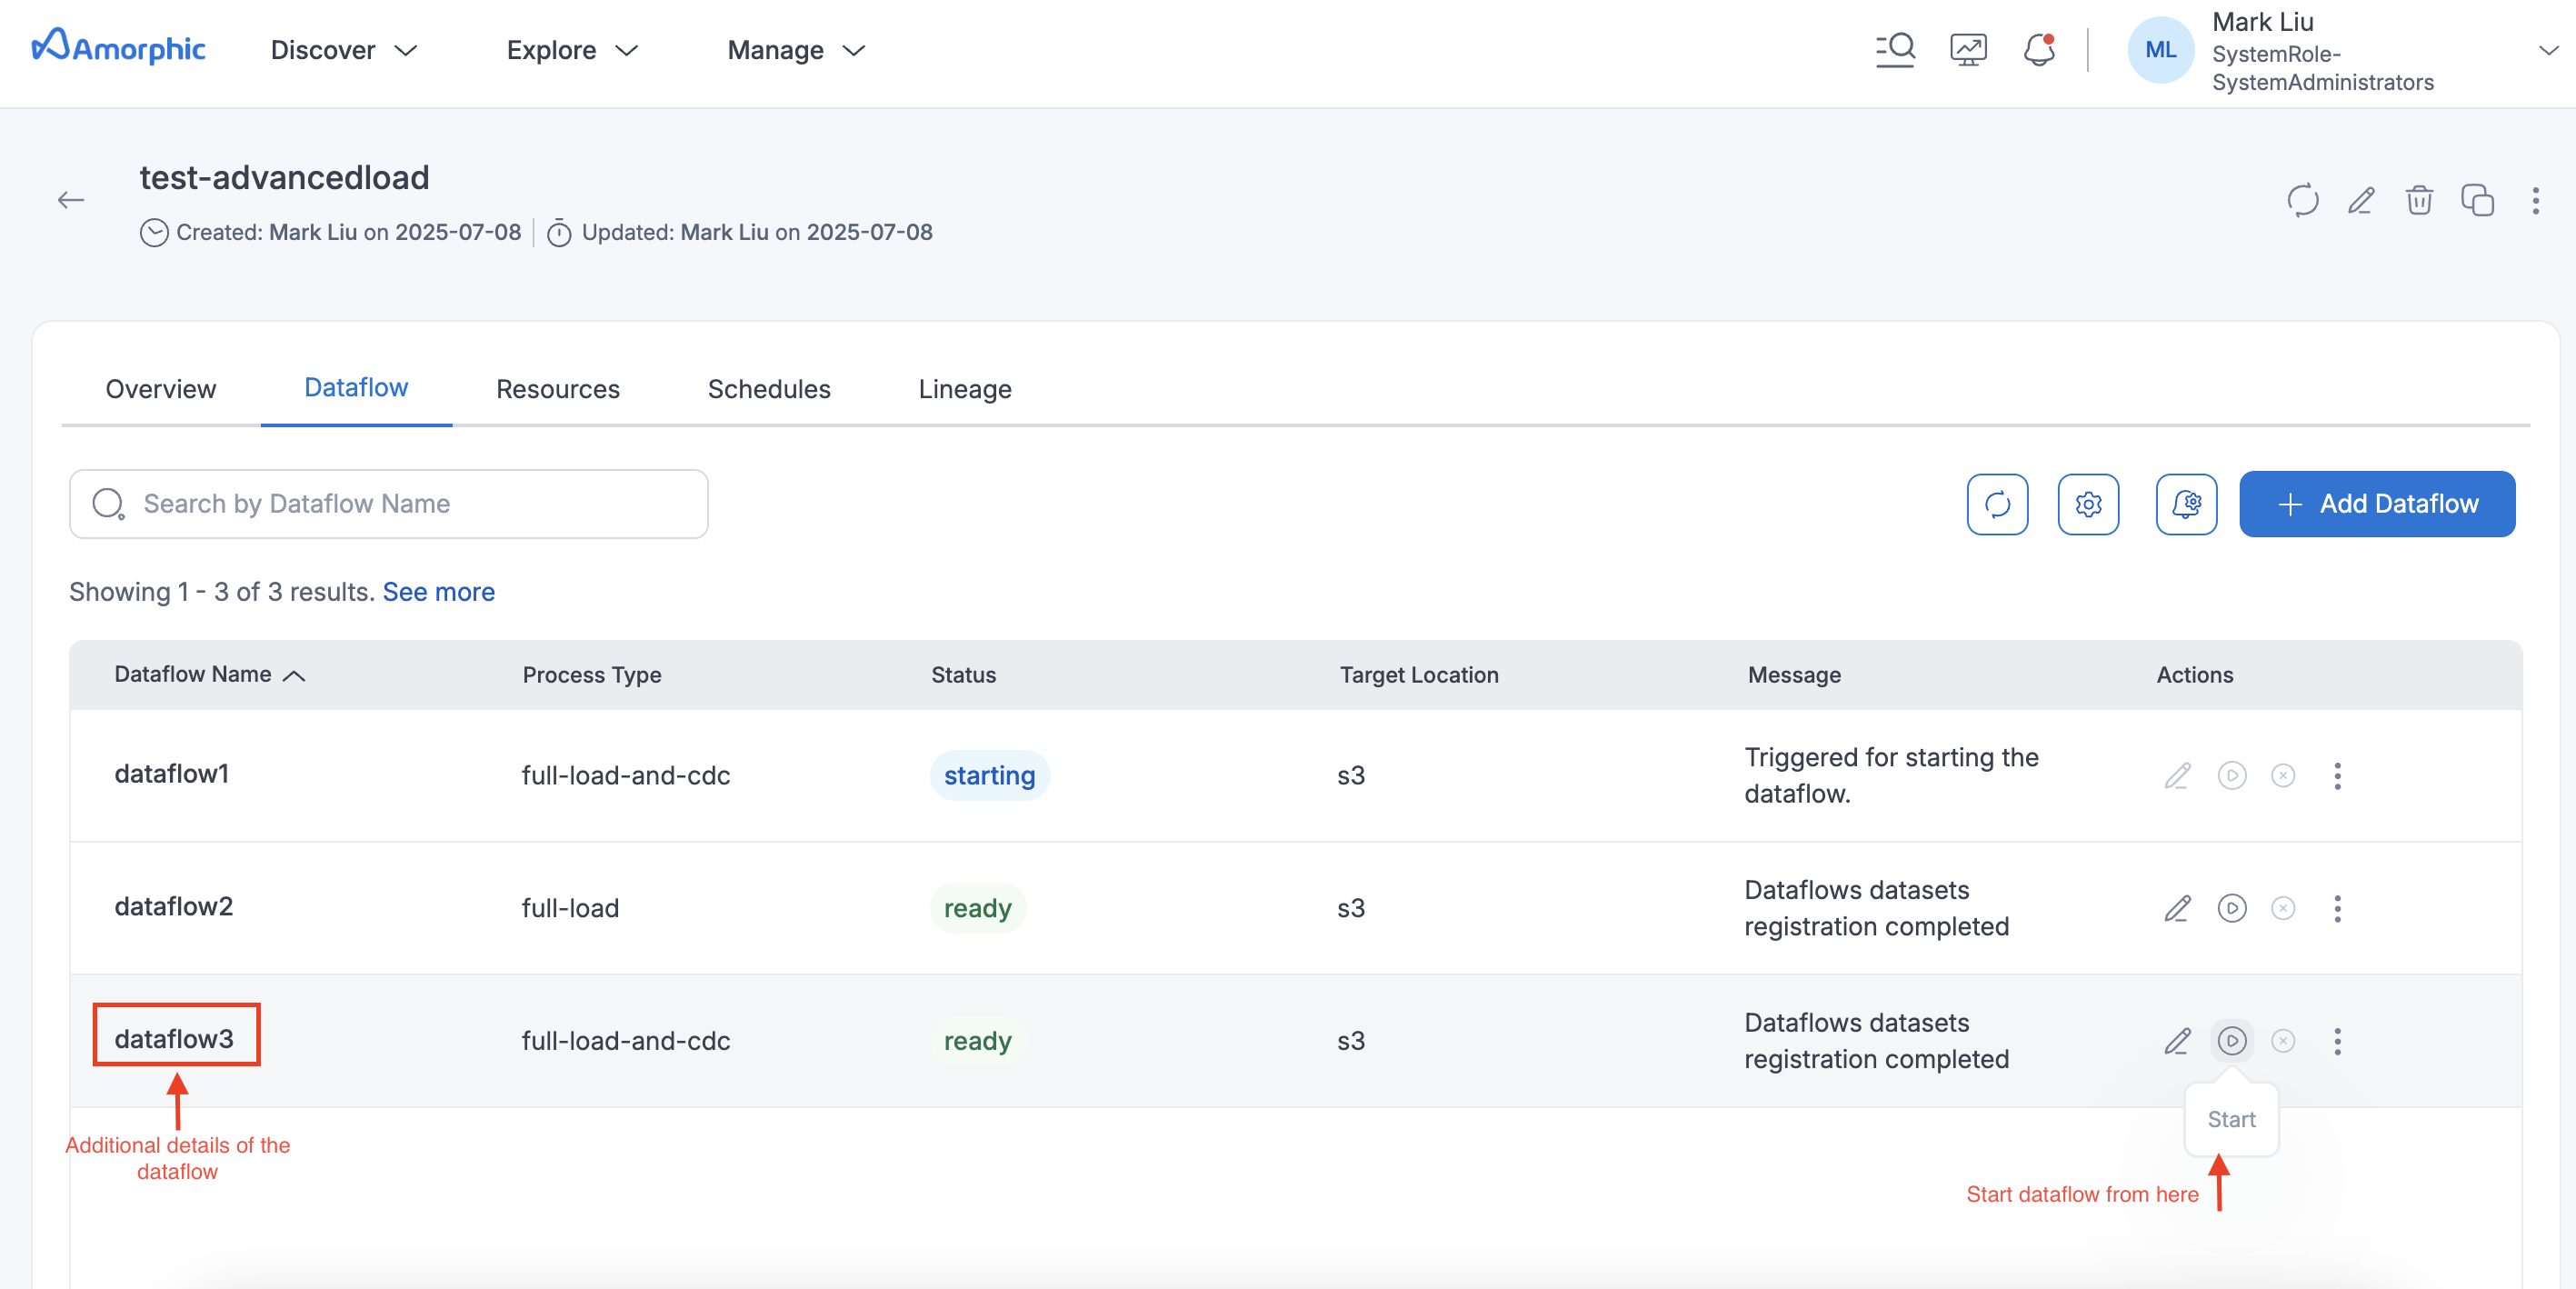
Task: Click the delete trash icon for test-advancedload
Action: (2418, 200)
